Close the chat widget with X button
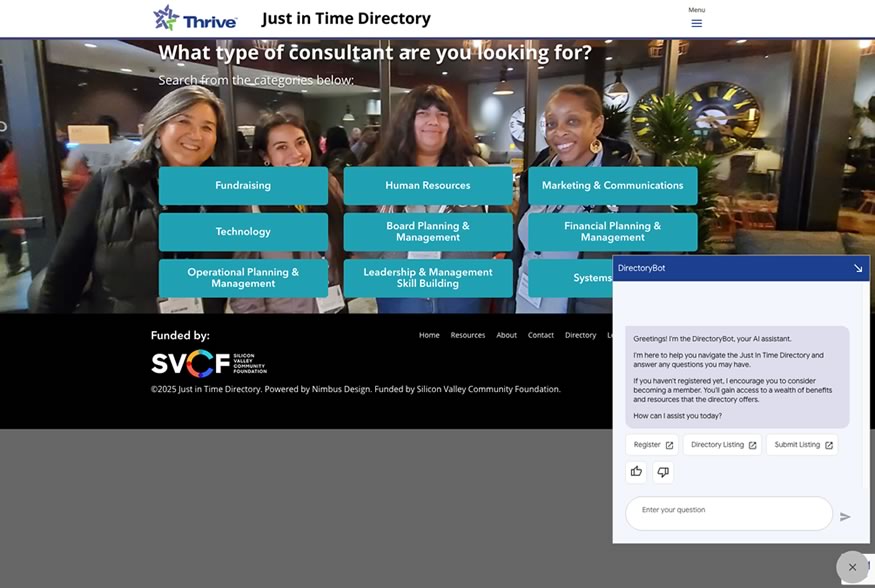This screenshot has height=588, width=875. (852, 567)
